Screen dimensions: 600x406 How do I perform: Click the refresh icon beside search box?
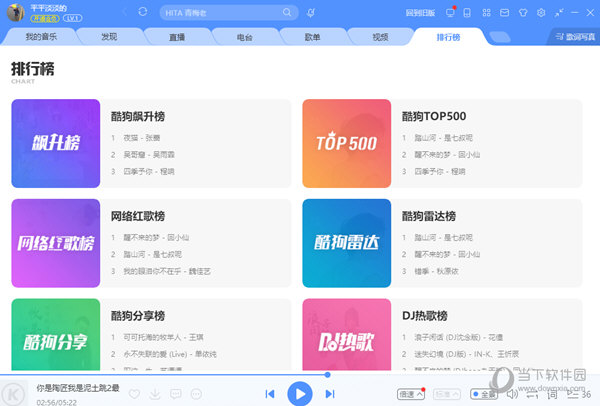pyautogui.click(x=143, y=12)
